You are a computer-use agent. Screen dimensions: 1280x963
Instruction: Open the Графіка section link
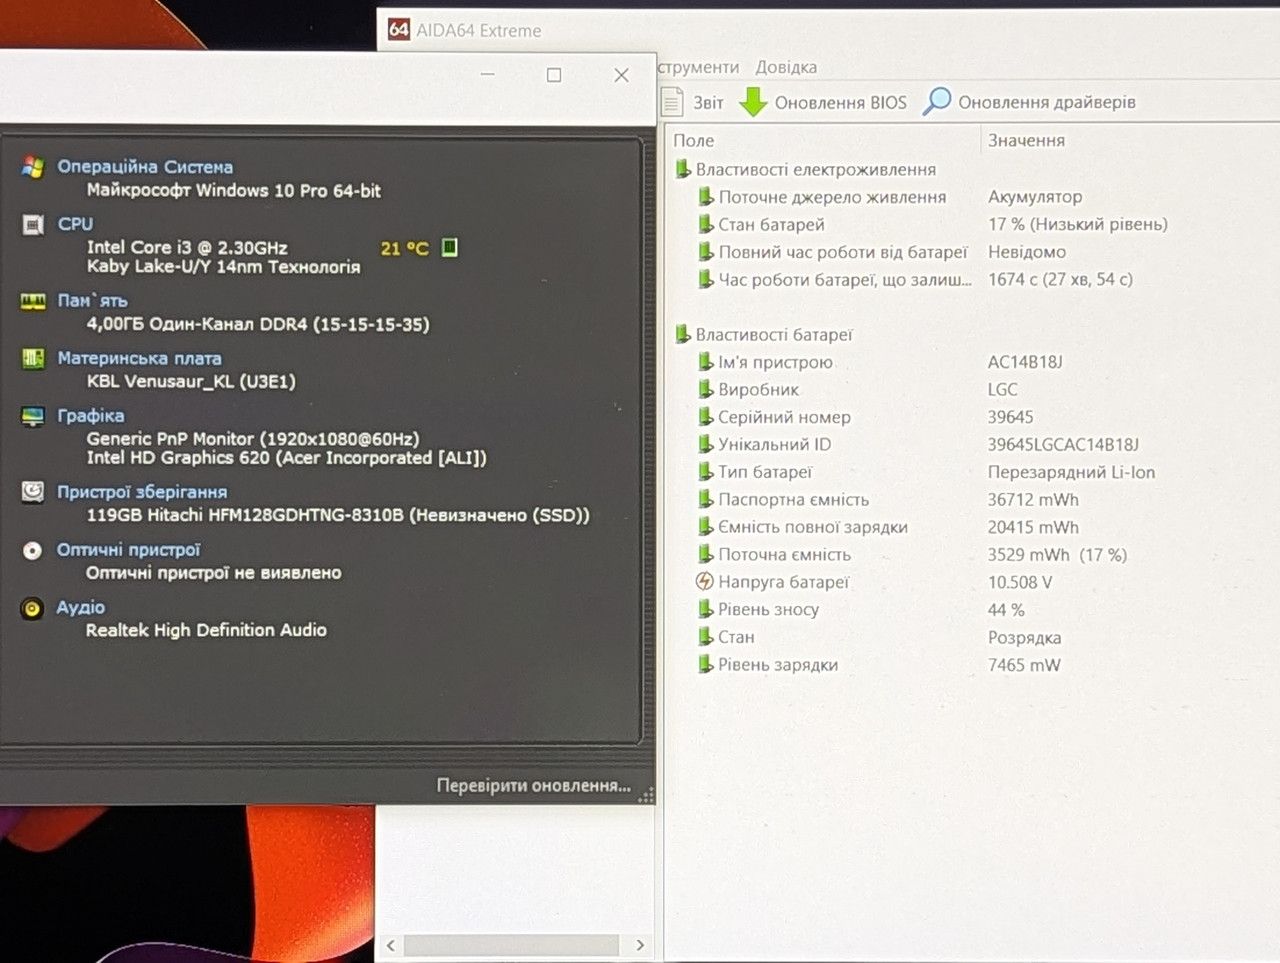point(91,416)
